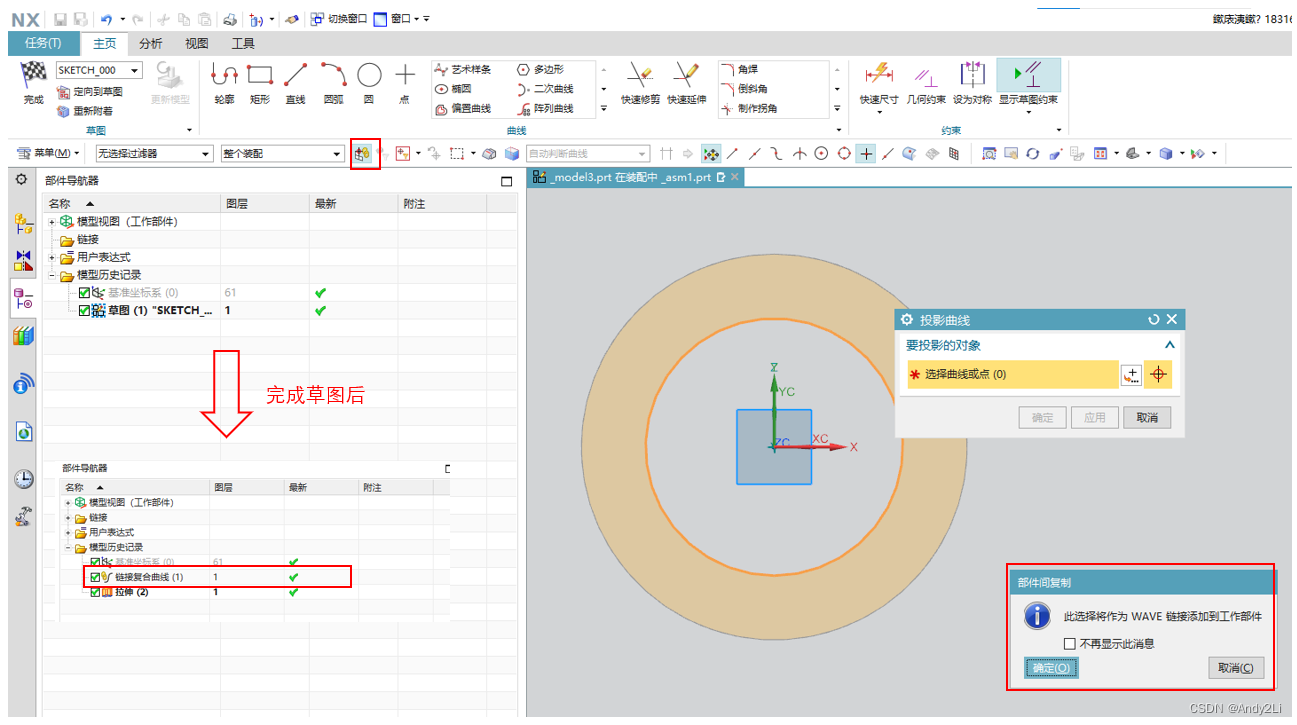The image size is (1297, 725).
Task: Toggle the quadrant point snap
Action: pos(844,154)
